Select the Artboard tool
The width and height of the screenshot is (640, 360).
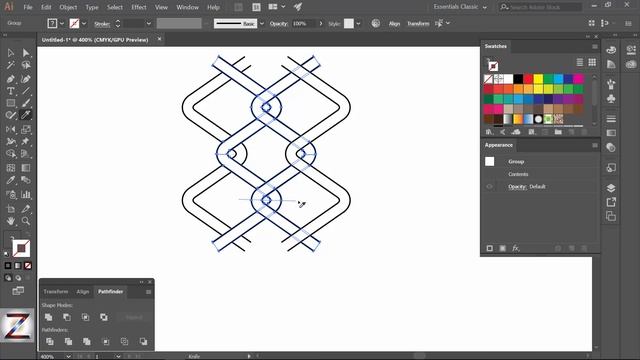tap(11, 209)
